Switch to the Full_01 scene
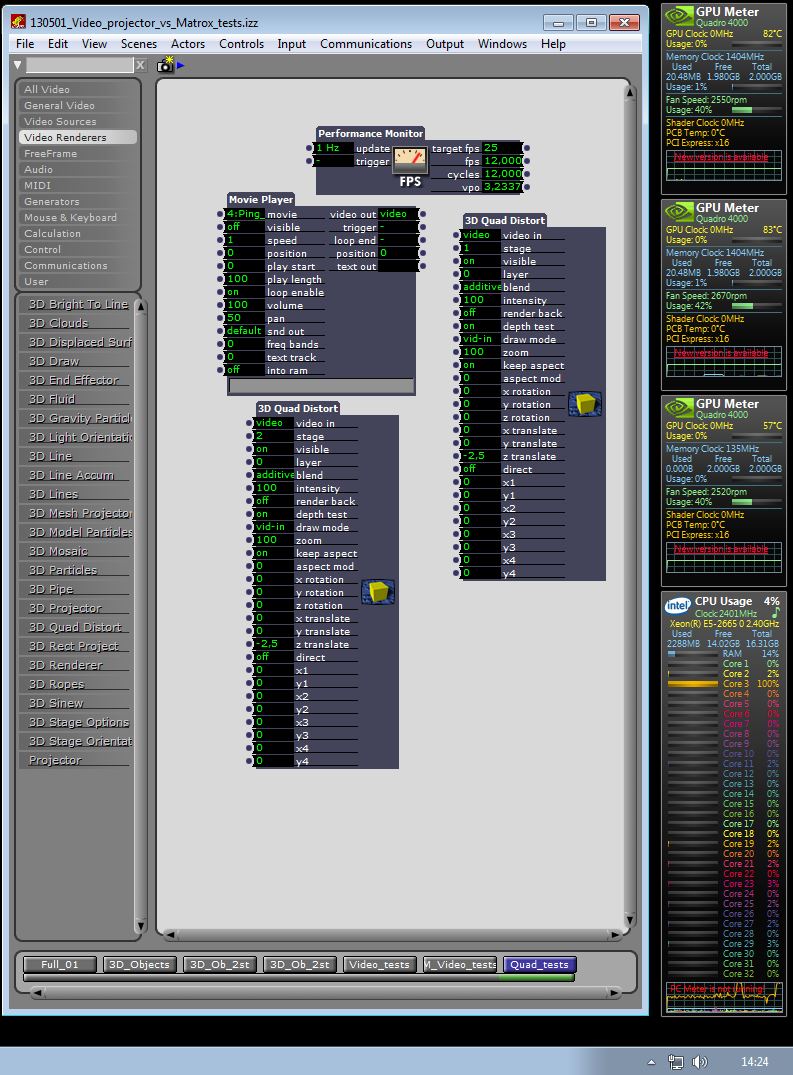 click(x=60, y=965)
